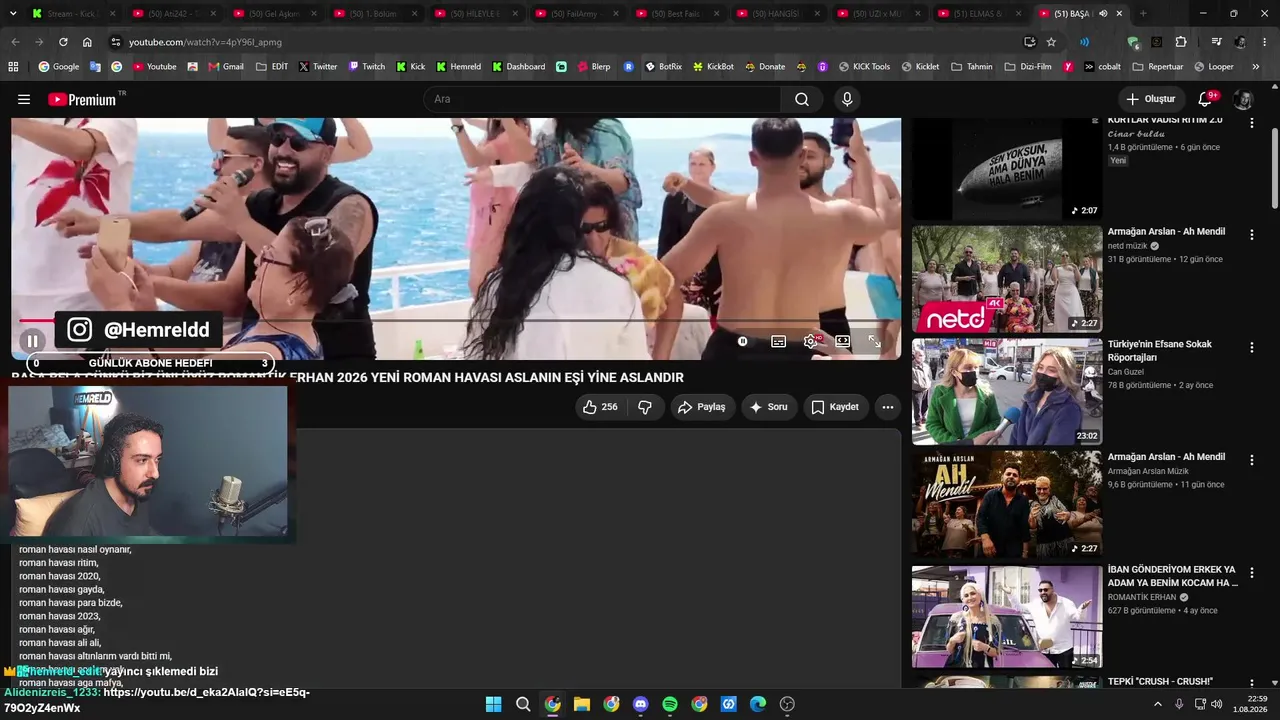The image size is (1280, 720).
Task: Start voice search with the microphone icon
Action: 847,99
